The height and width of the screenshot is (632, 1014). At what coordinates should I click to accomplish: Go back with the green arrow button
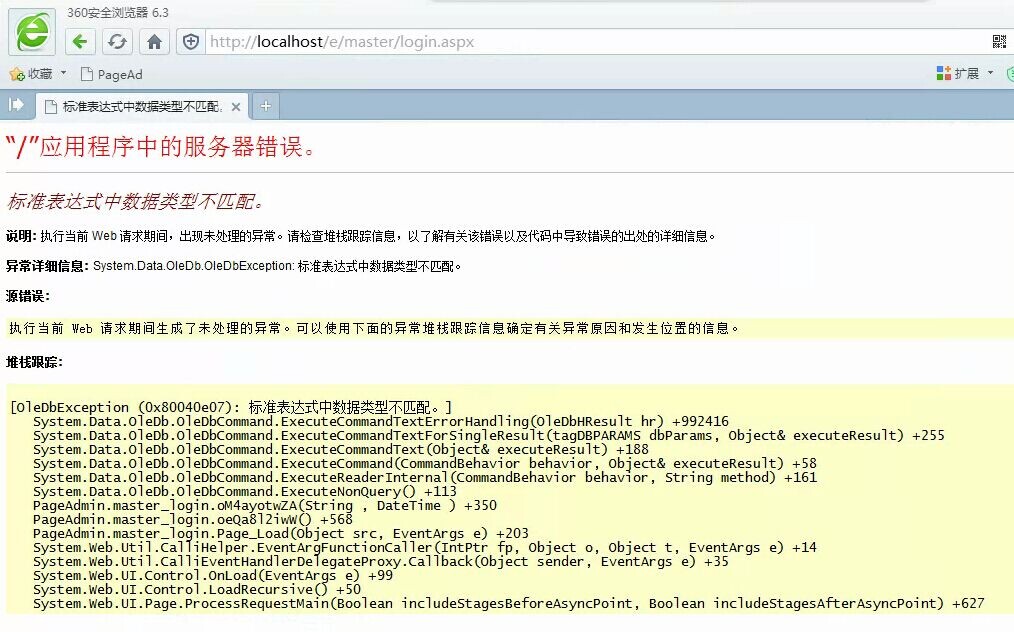tap(81, 42)
